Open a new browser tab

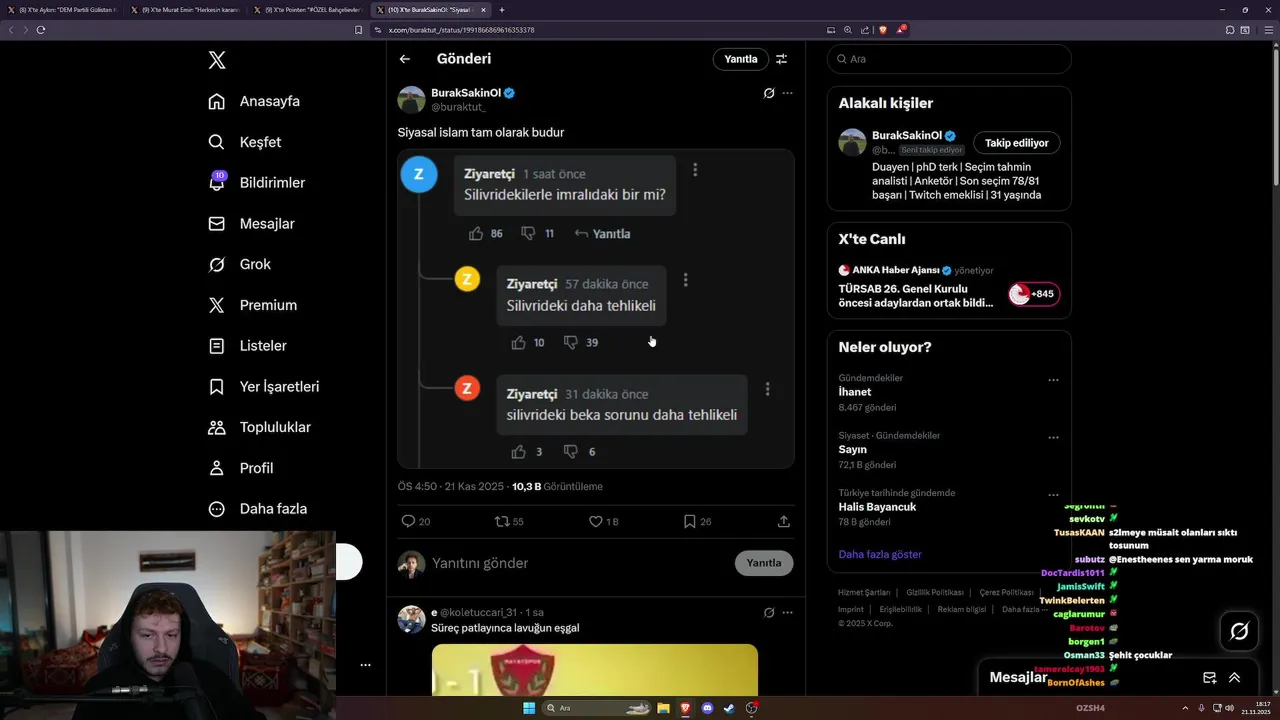click(502, 10)
